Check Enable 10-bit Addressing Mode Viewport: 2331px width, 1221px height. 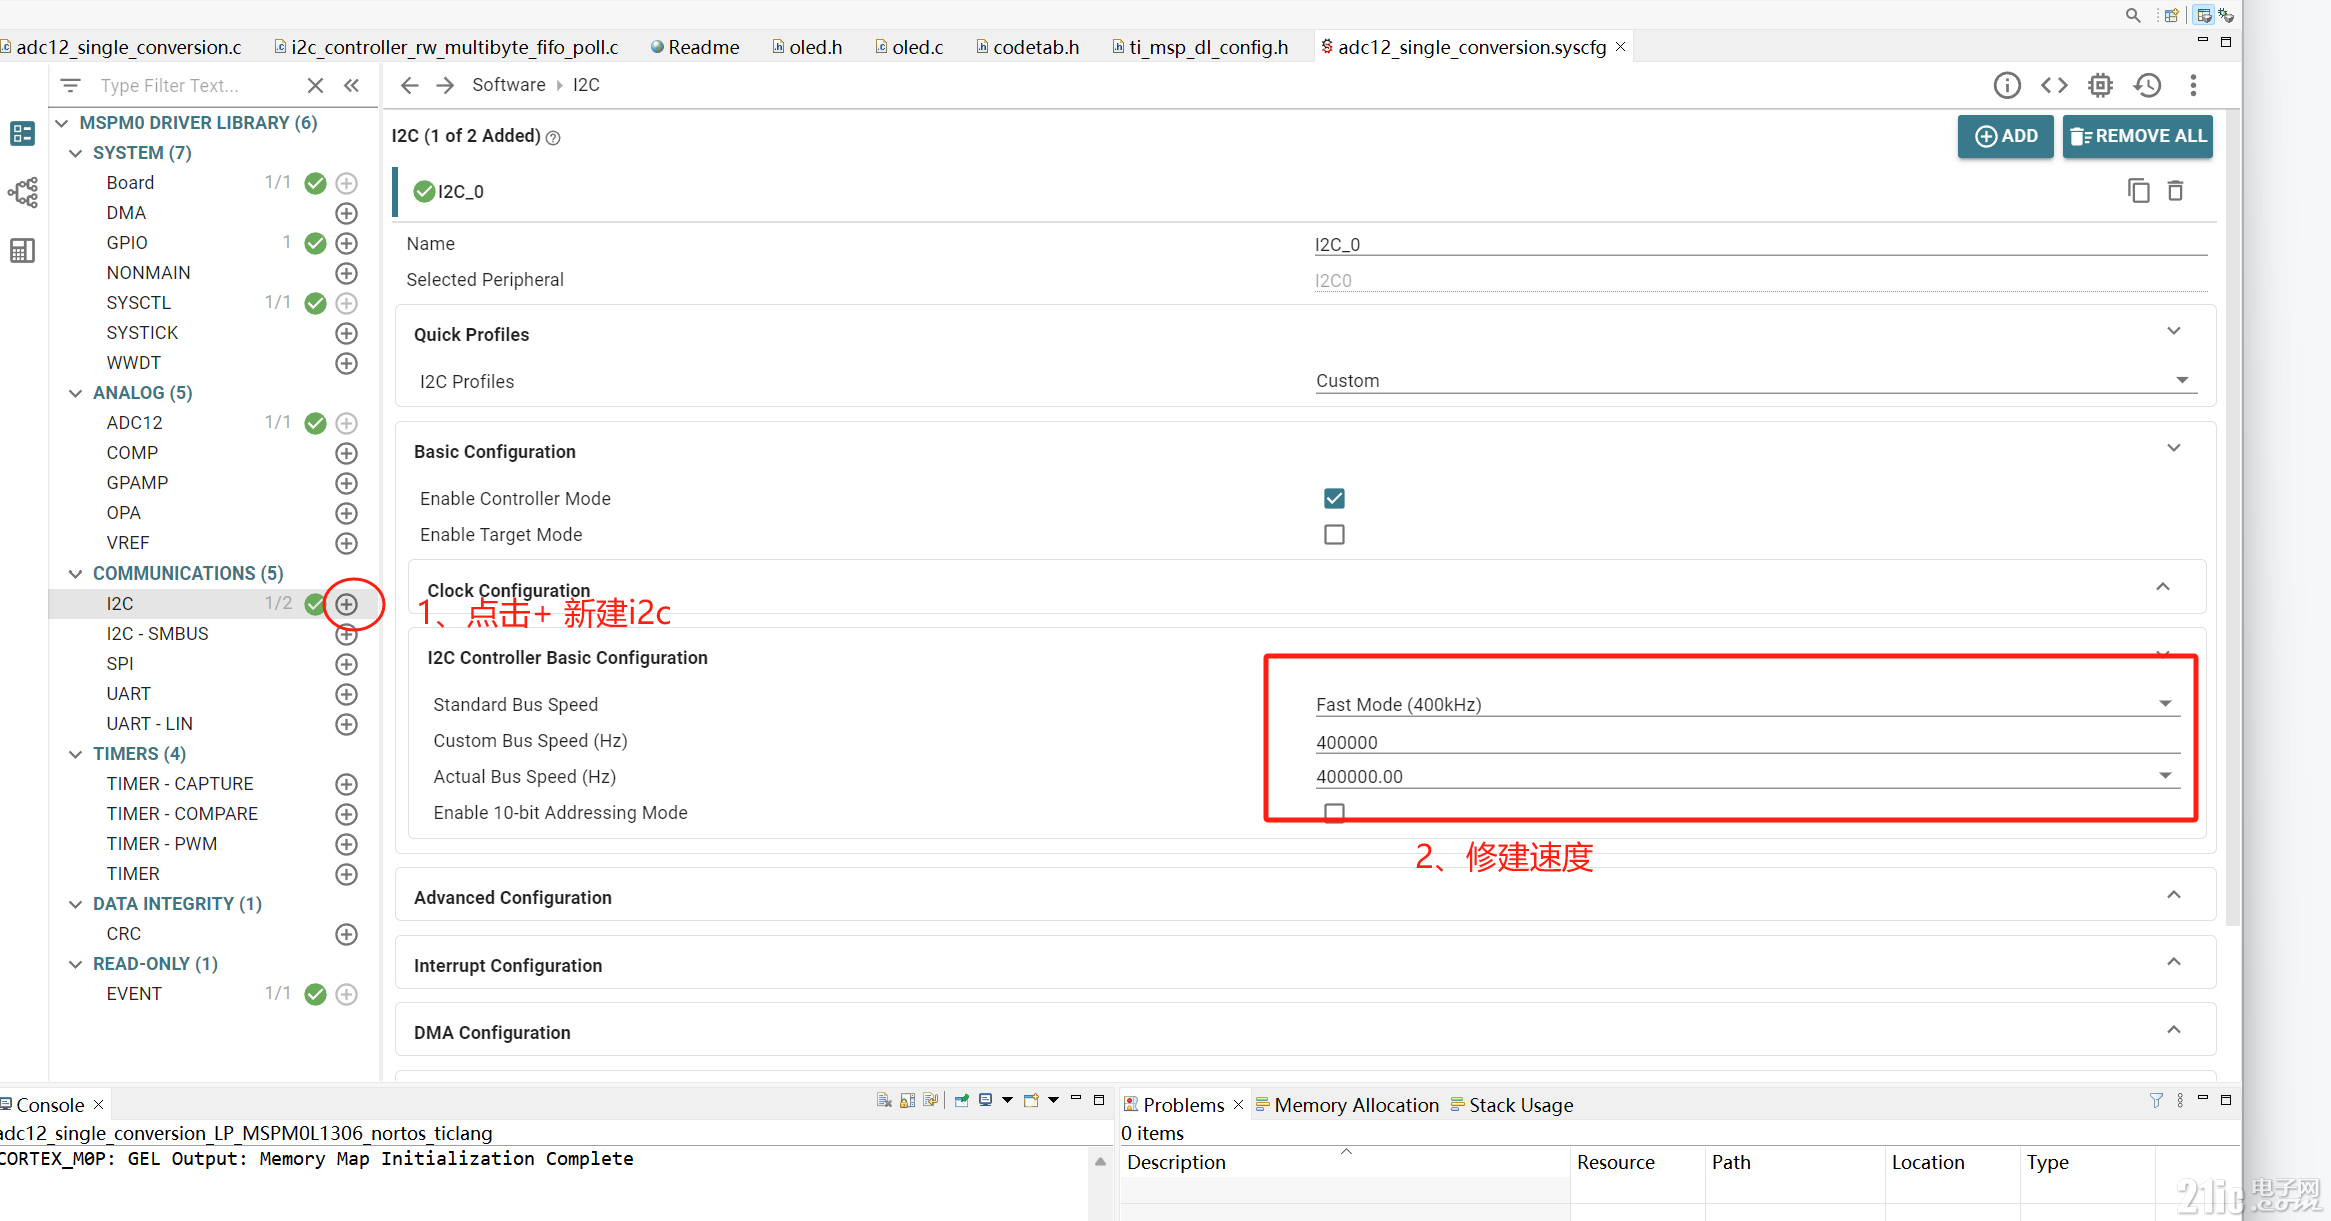[1334, 812]
